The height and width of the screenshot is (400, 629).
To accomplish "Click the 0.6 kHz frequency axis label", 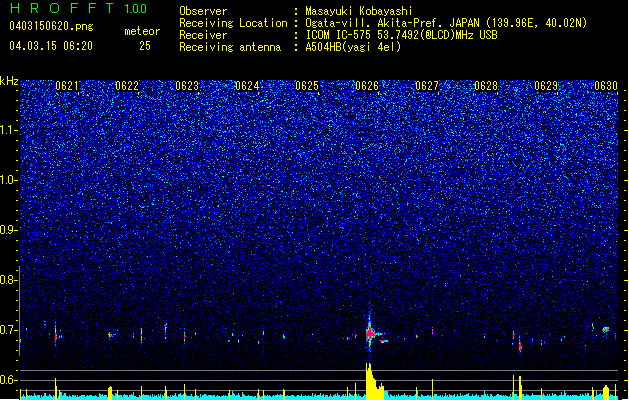I will [8, 380].
